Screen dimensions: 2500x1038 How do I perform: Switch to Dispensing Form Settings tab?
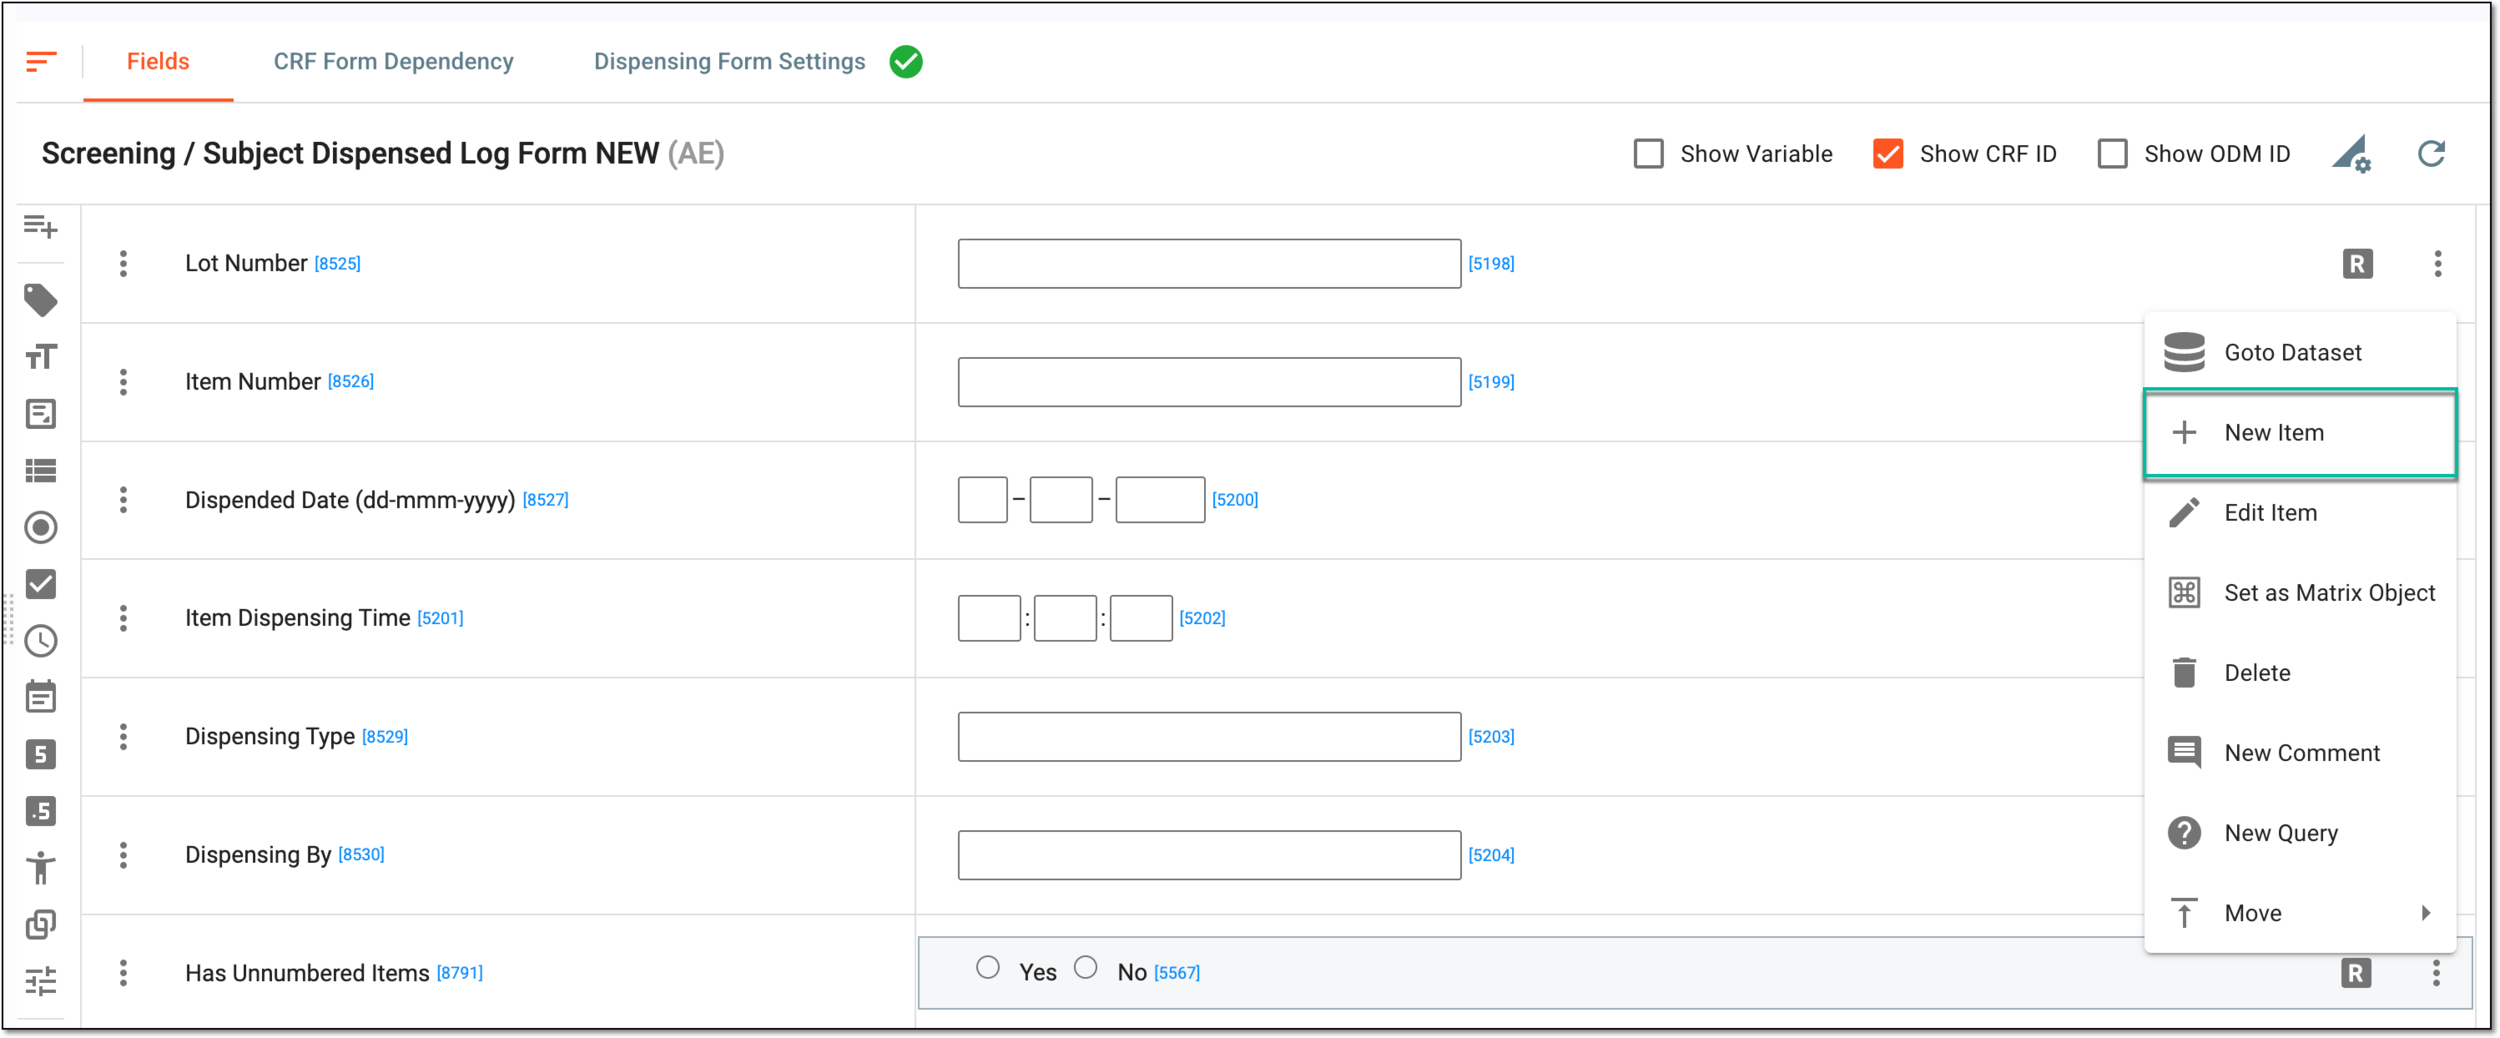729,62
